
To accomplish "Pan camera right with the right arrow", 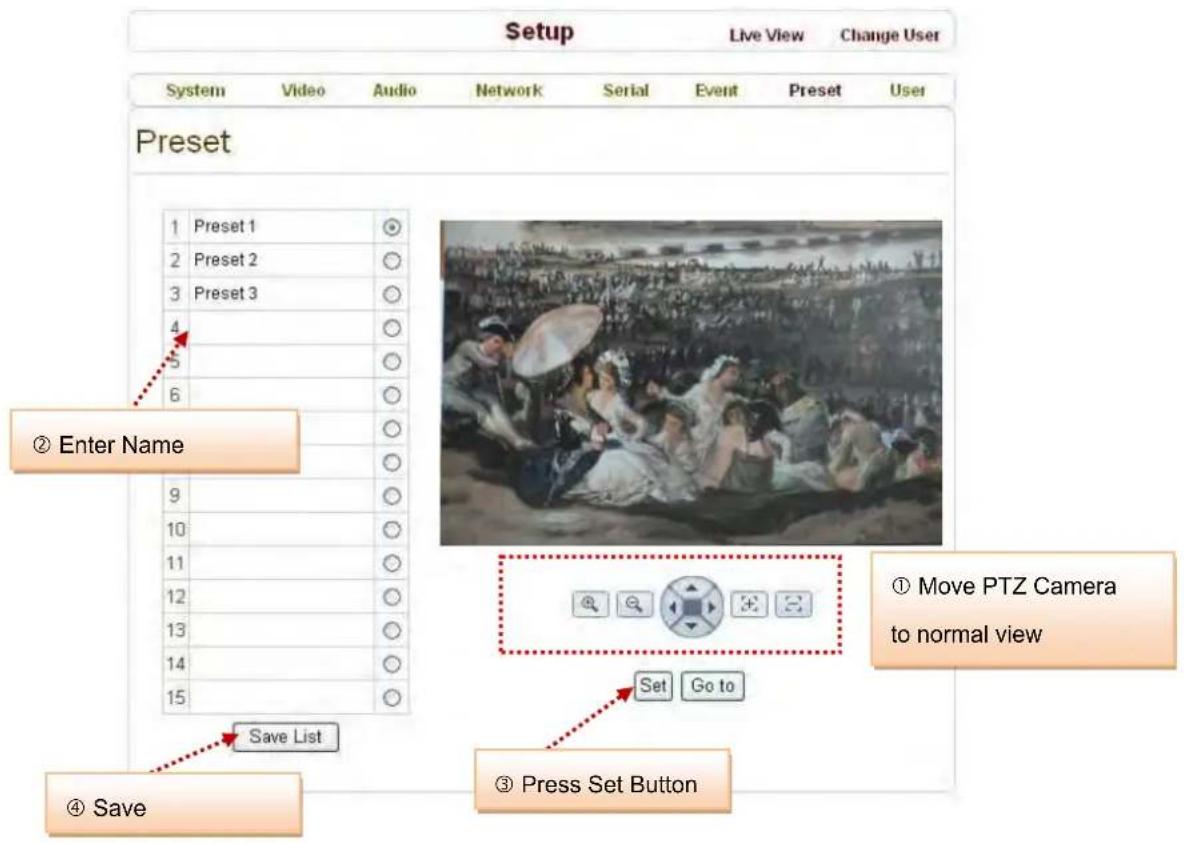I will (712, 607).
